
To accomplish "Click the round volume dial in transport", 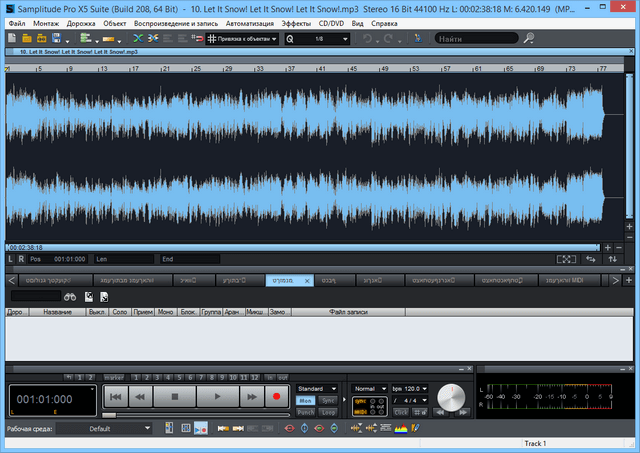I will 452,400.
